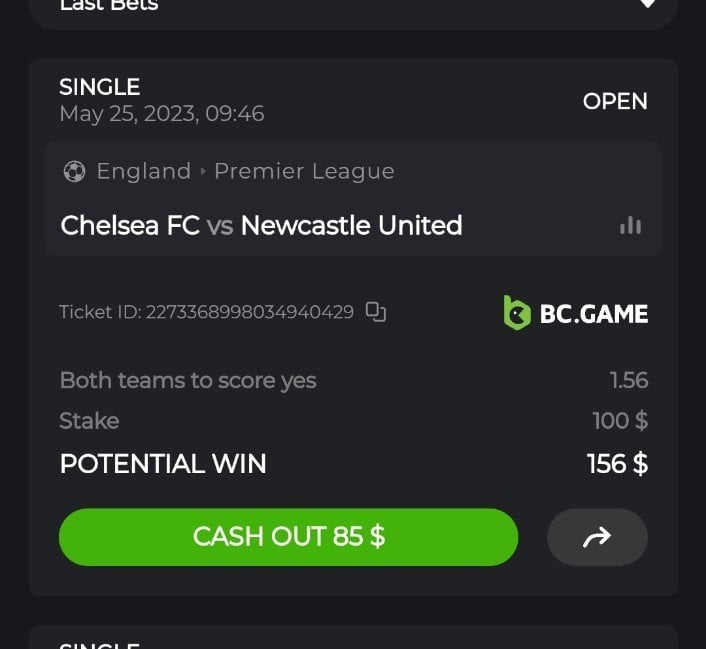Click the share arrow button
706x649 pixels.
point(597,537)
